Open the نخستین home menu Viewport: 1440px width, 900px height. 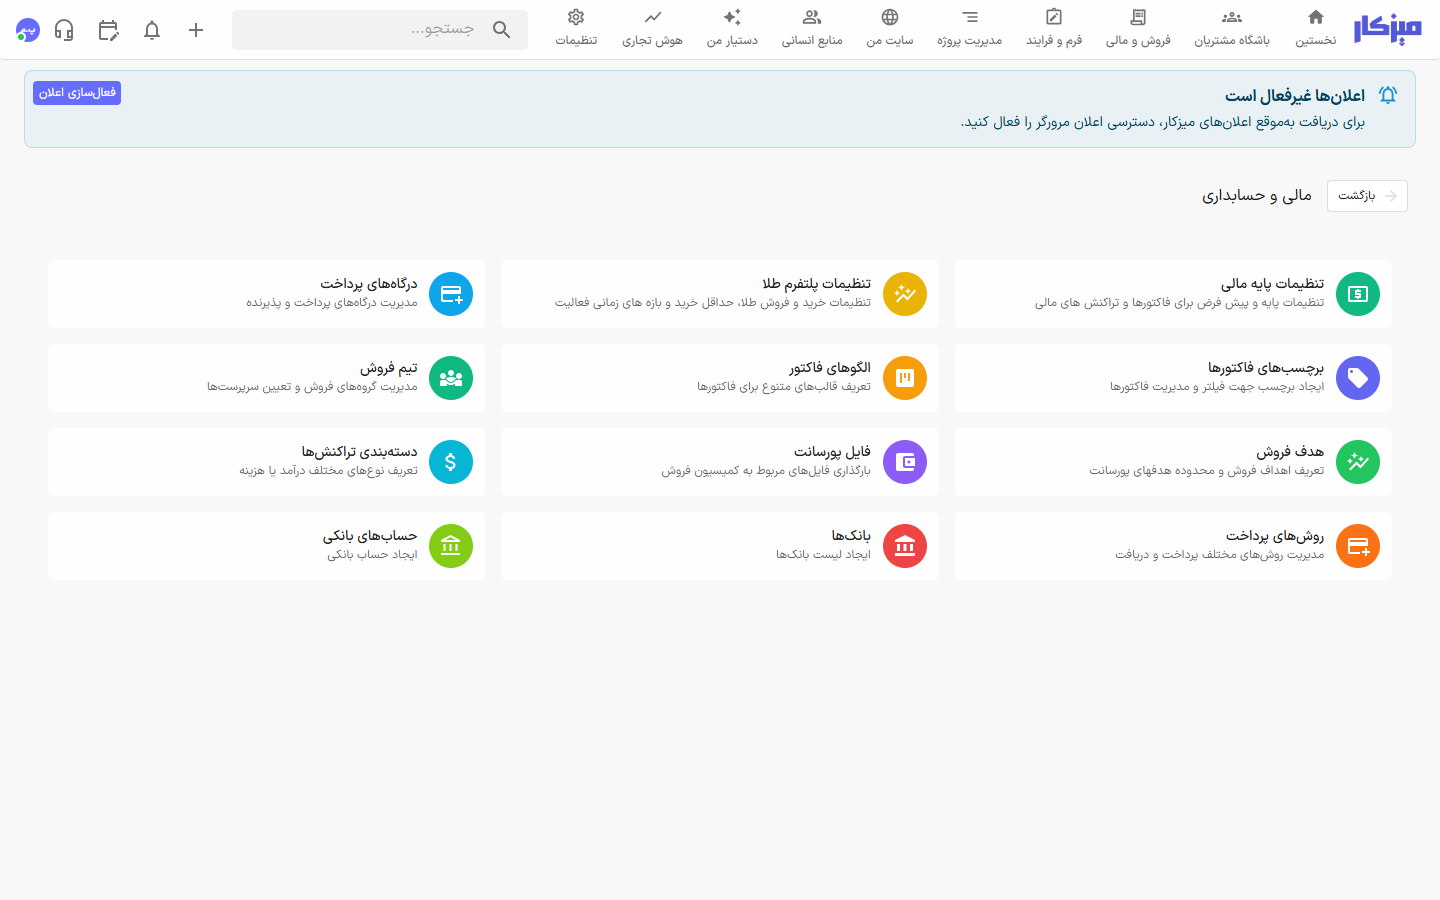coord(1316,28)
